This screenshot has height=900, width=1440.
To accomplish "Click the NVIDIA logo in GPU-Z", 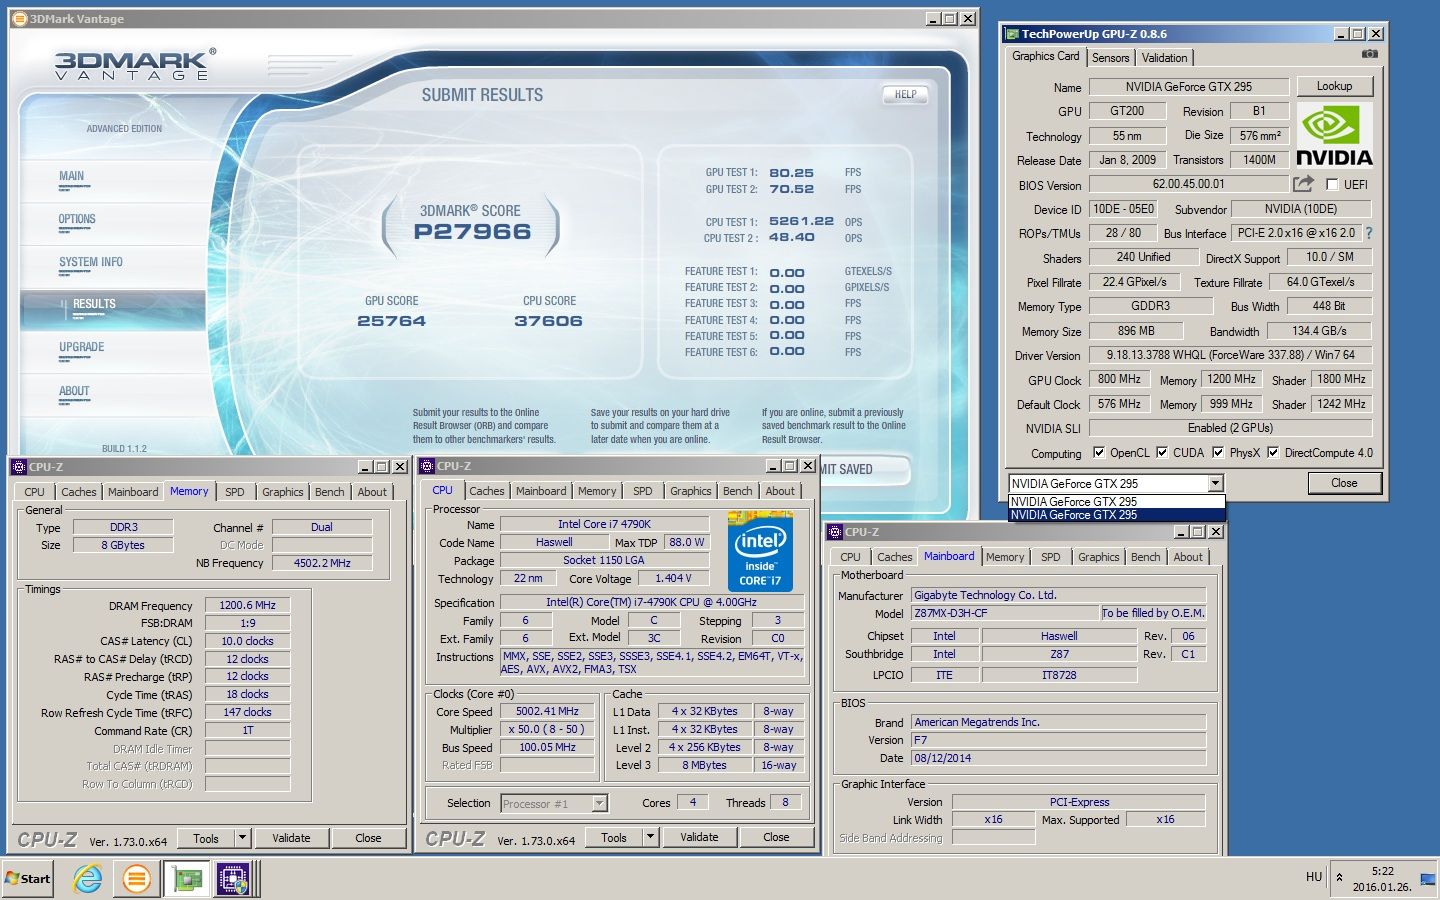I will pyautogui.click(x=1334, y=135).
